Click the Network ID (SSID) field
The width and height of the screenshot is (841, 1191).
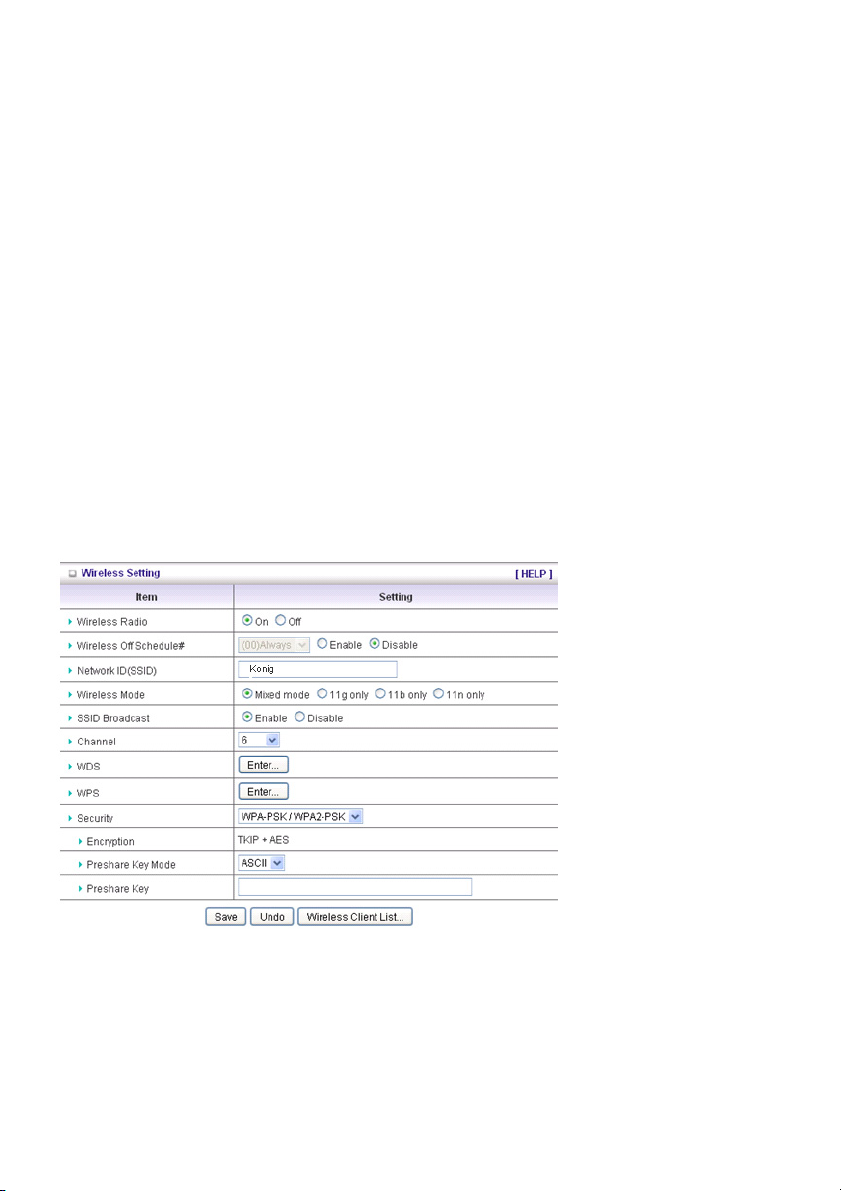coord(318,669)
